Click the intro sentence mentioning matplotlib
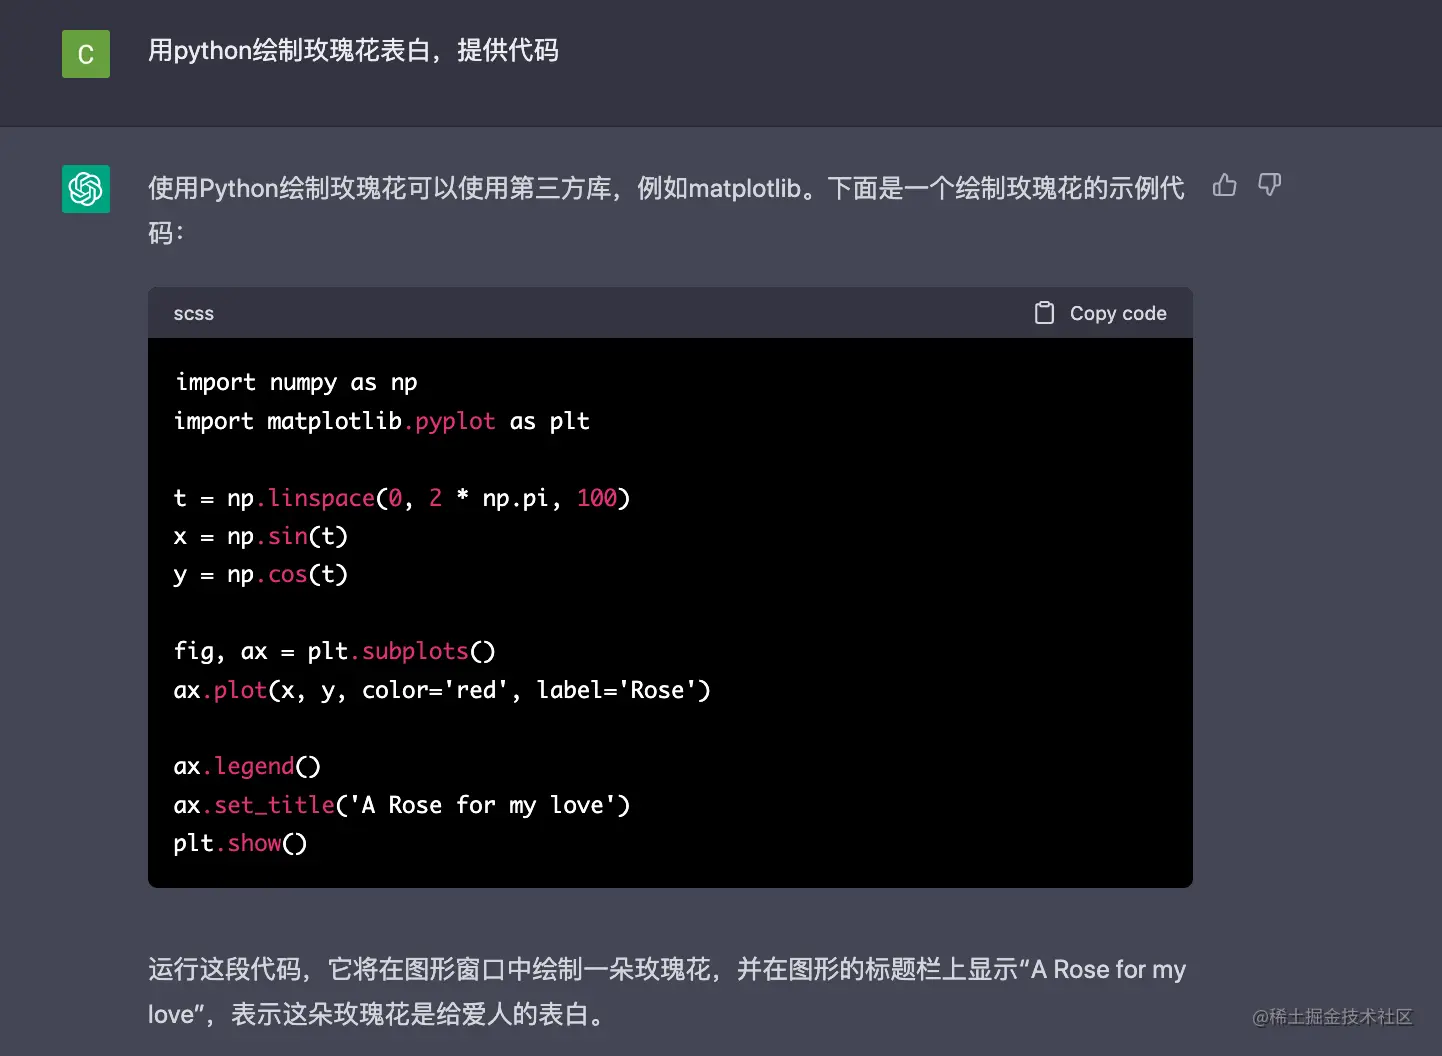The width and height of the screenshot is (1442, 1056). tap(666, 210)
